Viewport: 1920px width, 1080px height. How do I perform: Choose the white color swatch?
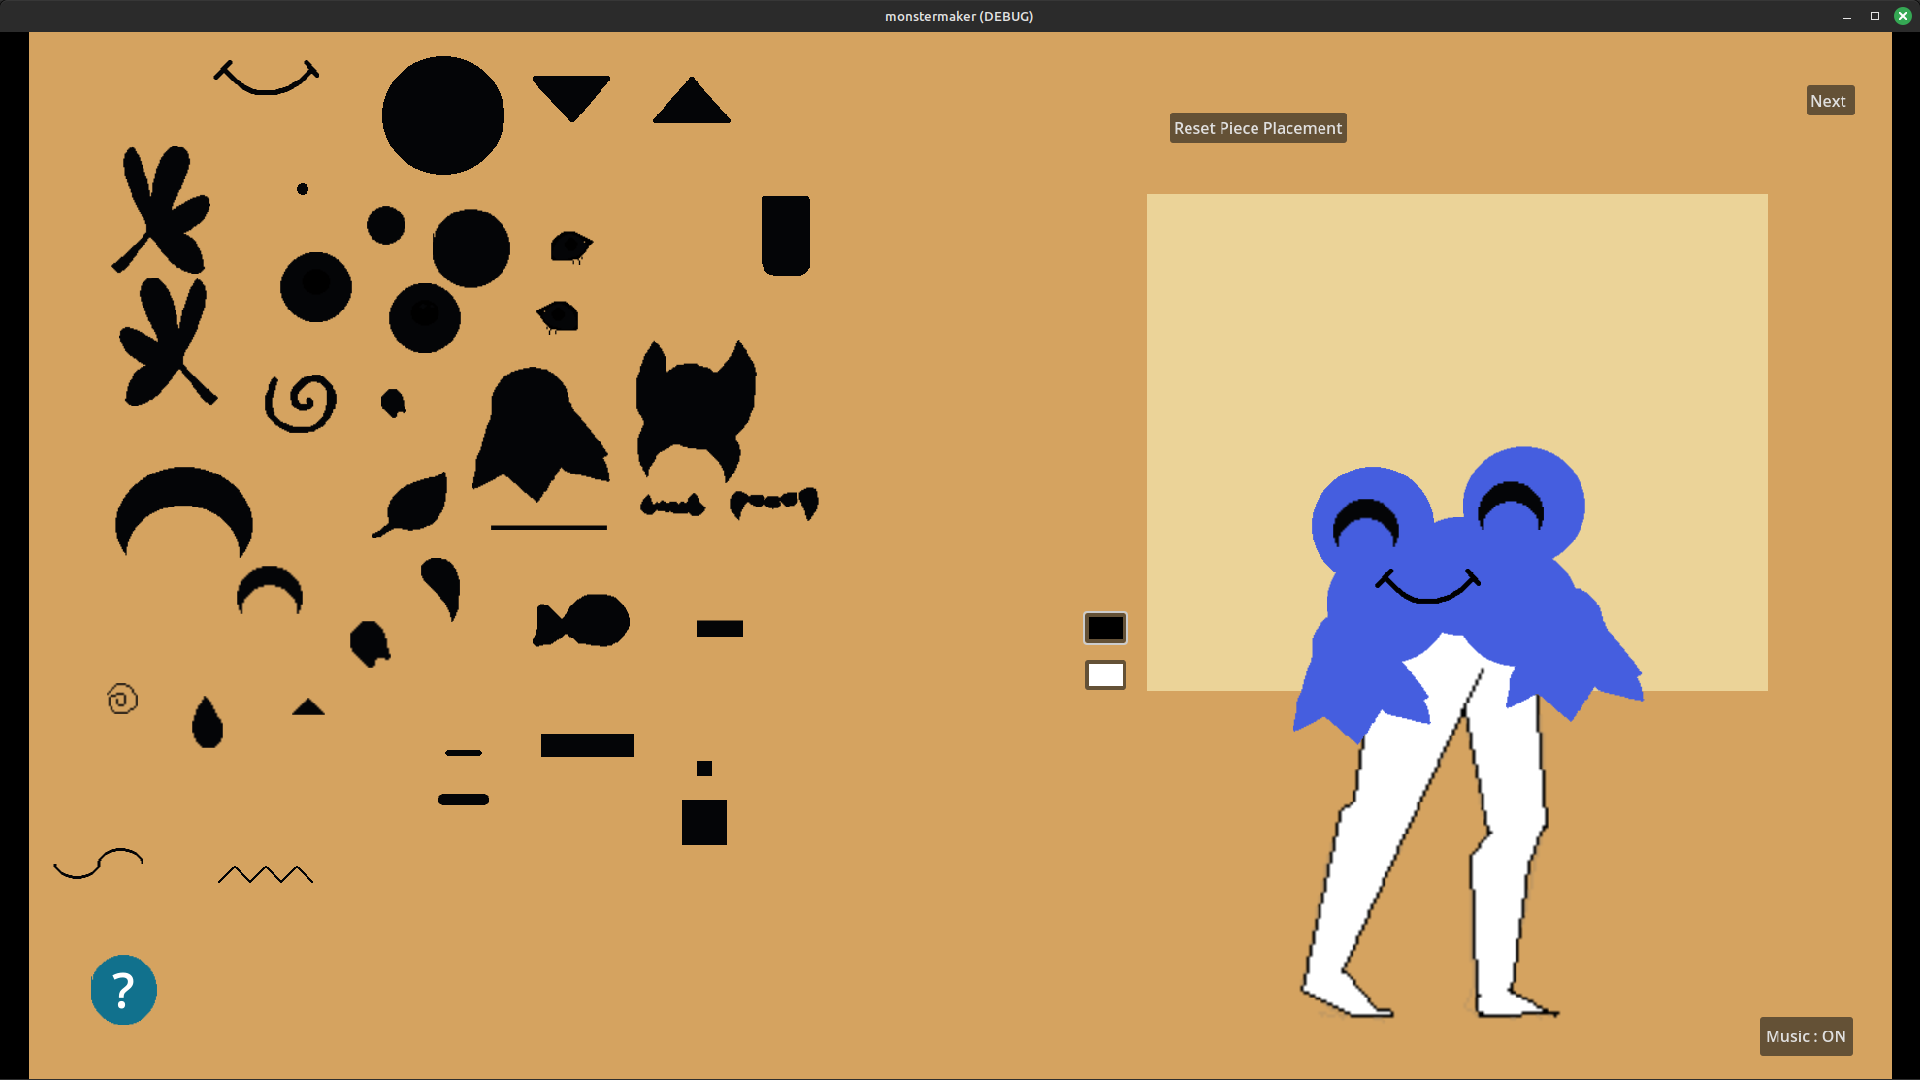tap(1105, 675)
